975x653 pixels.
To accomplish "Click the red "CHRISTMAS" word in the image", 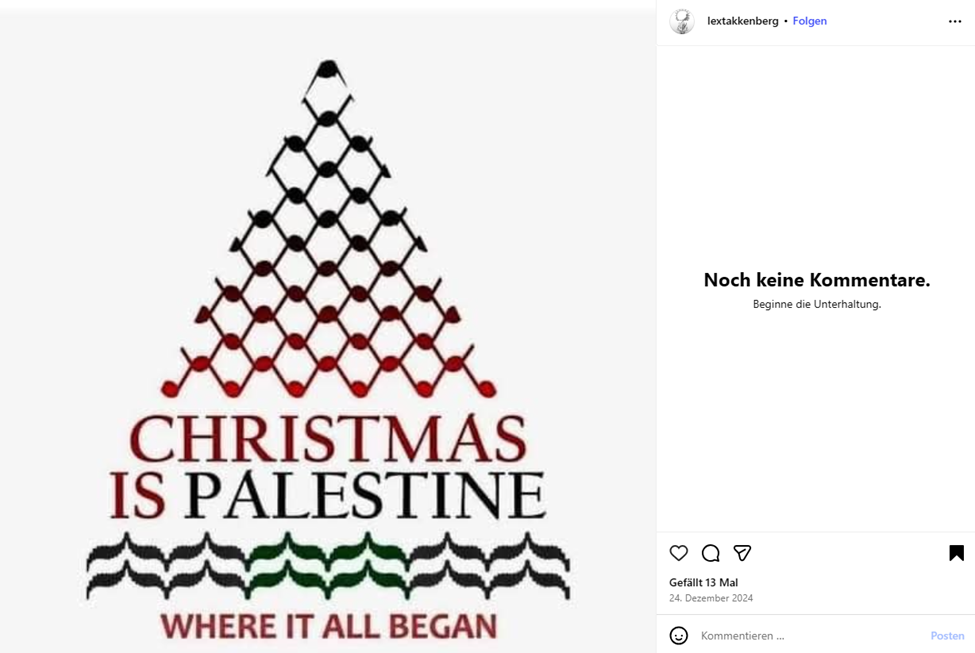I will [328, 440].
